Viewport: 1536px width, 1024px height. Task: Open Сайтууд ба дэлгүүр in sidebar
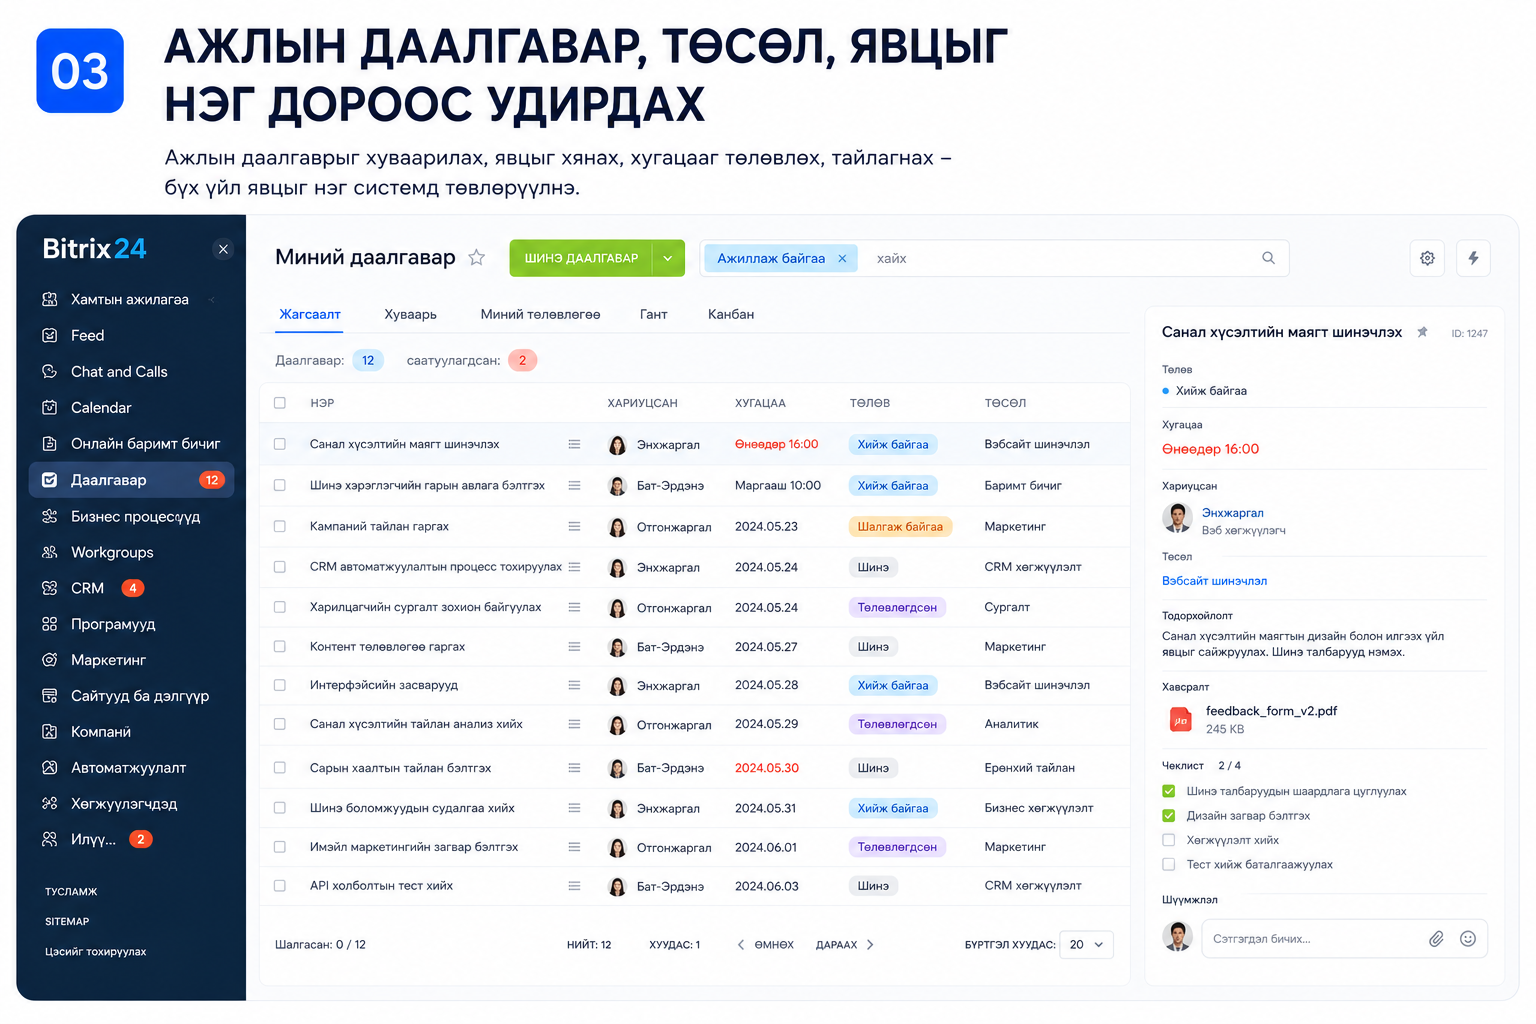pyautogui.click(x=140, y=697)
